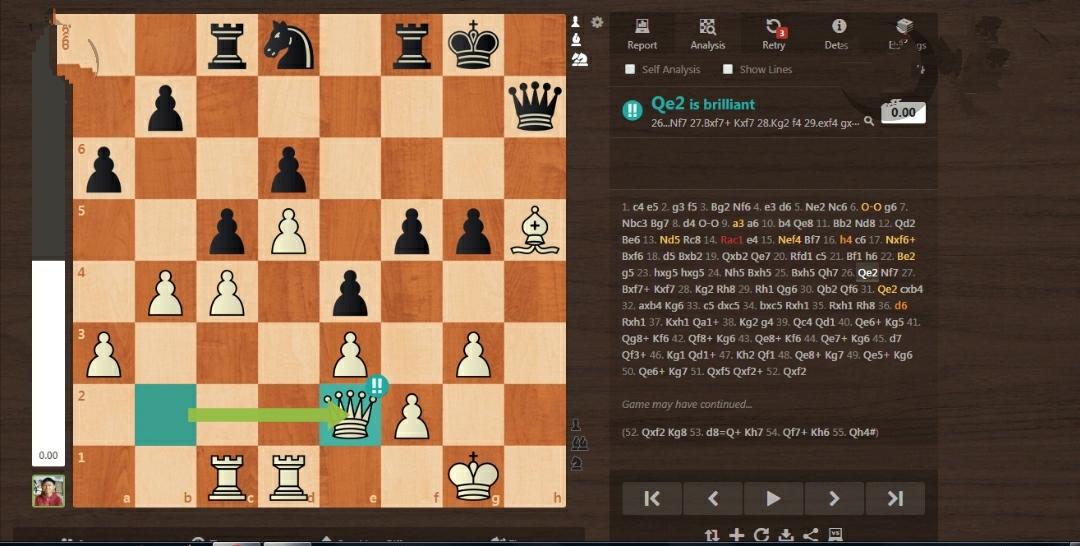1080x546 pixels.
Task: Click the brilliant move double-exclamation icon
Action: pos(632,110)
